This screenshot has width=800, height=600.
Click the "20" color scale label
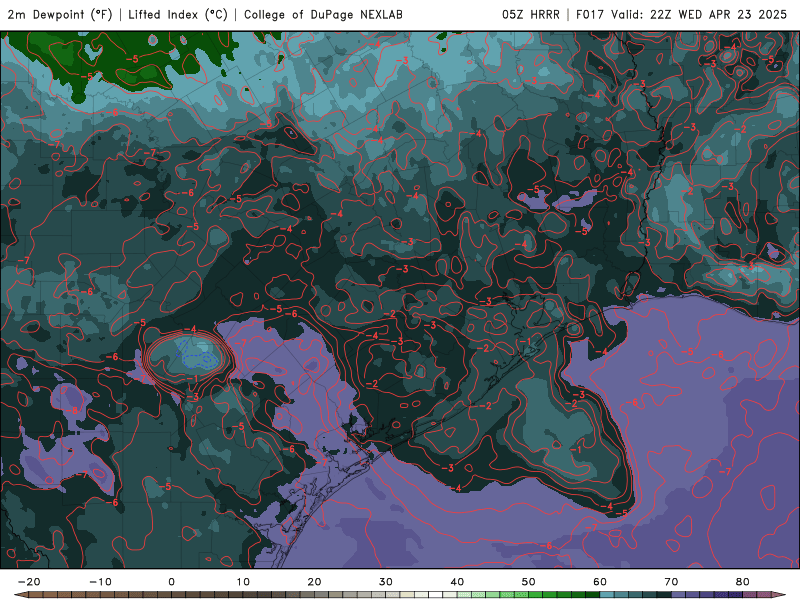click(314, 582)
